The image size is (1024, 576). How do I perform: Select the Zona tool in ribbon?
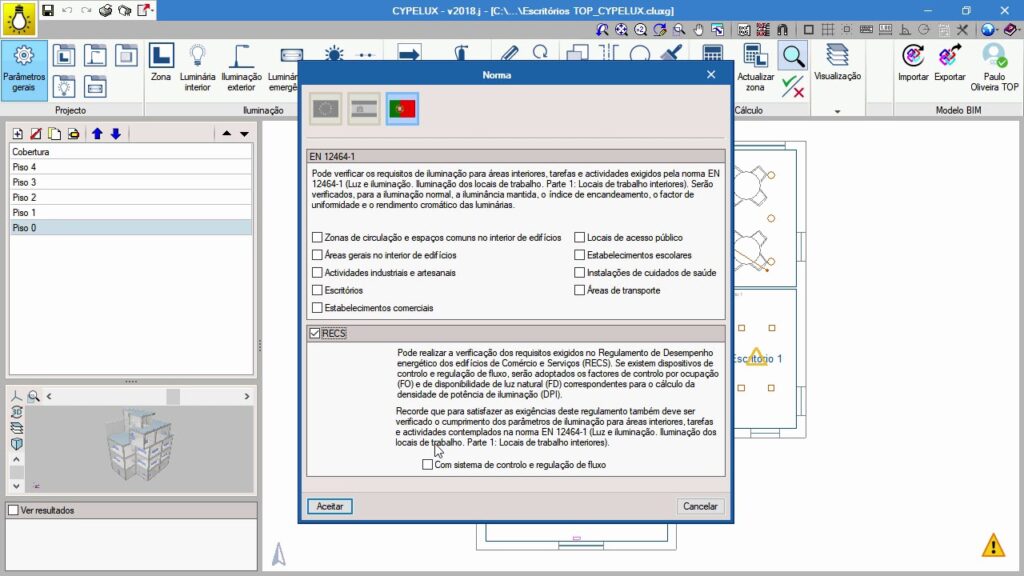click(161, 56)
